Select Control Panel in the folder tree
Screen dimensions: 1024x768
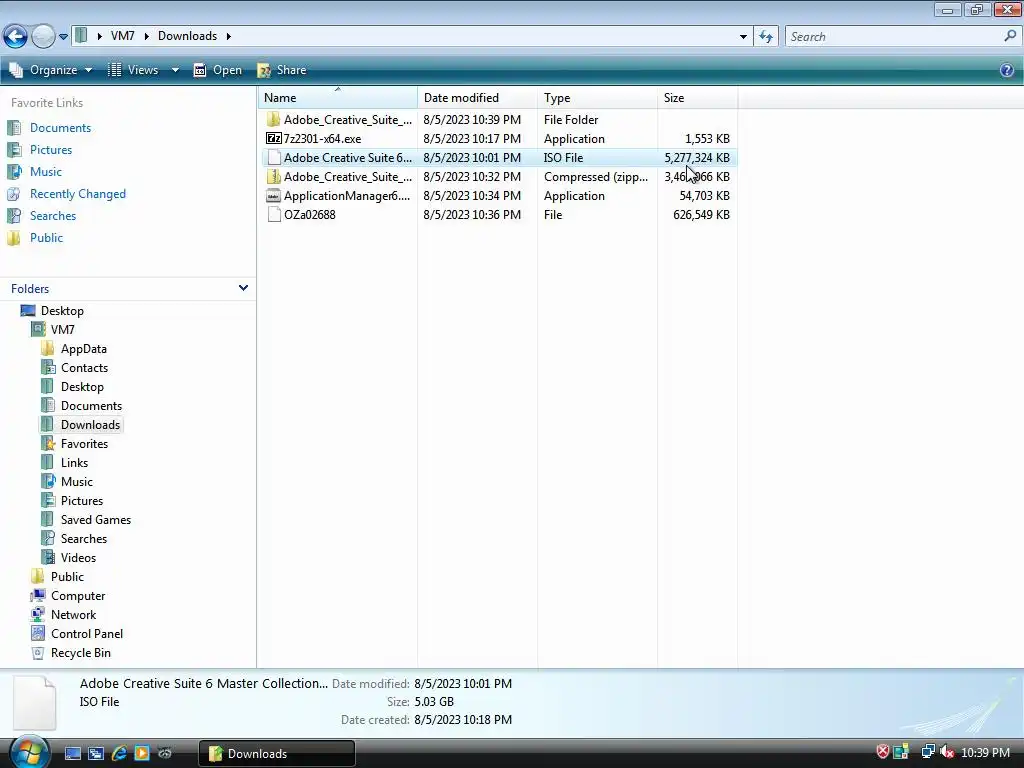tap(87, 633)
